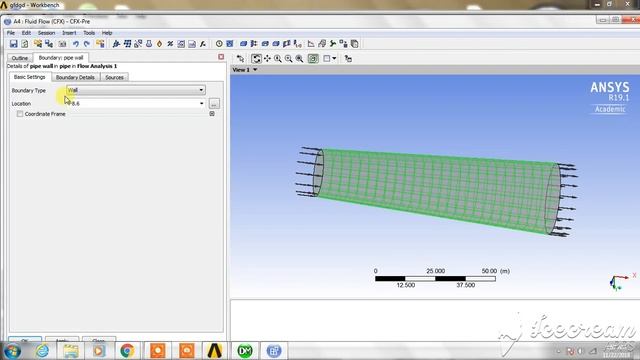Expand the Coordinate Frame section toggle

212,114
